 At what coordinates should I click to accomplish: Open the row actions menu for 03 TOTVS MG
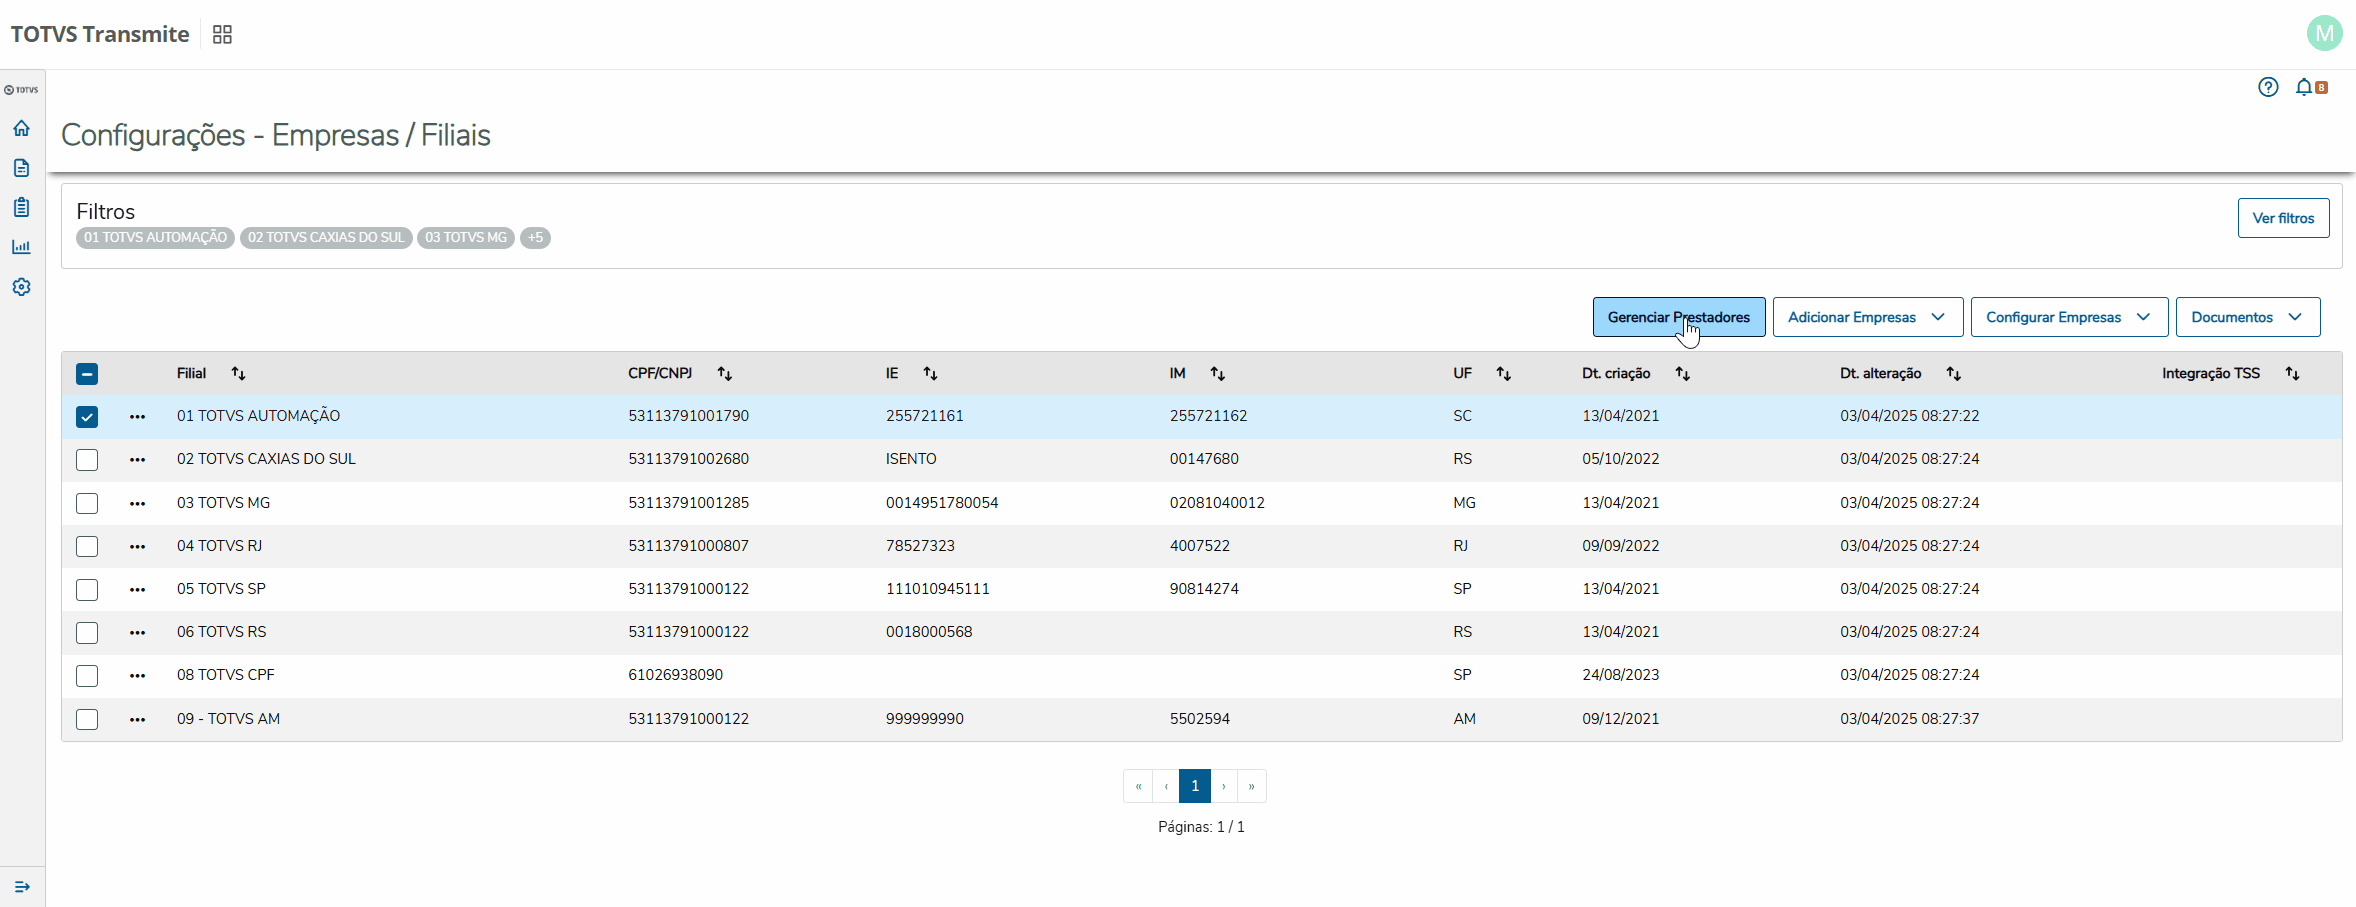click(137, 503)
